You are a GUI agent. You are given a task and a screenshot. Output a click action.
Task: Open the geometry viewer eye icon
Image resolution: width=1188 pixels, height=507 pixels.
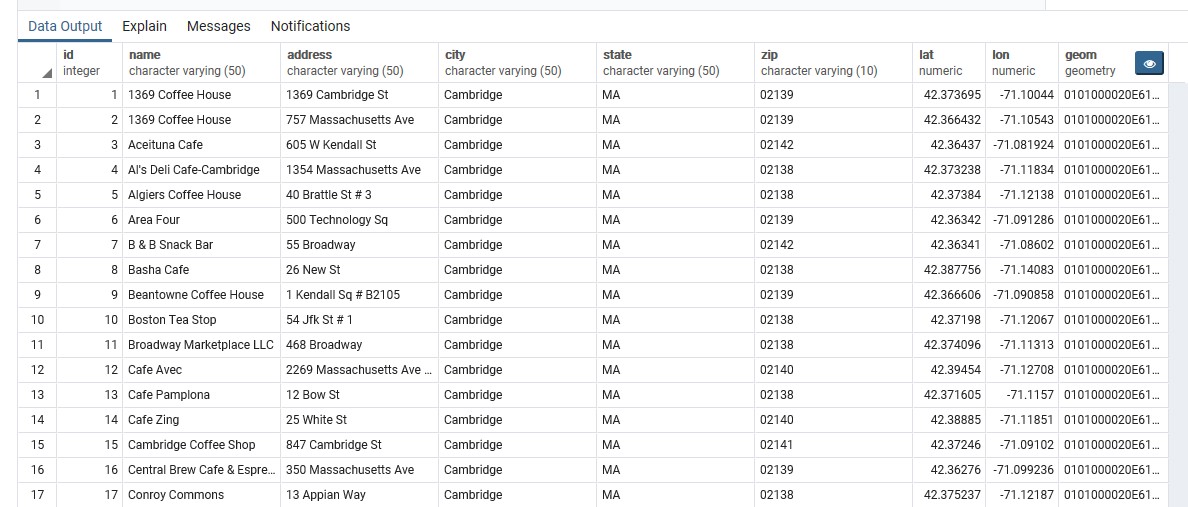click(x=1149, y=64)
